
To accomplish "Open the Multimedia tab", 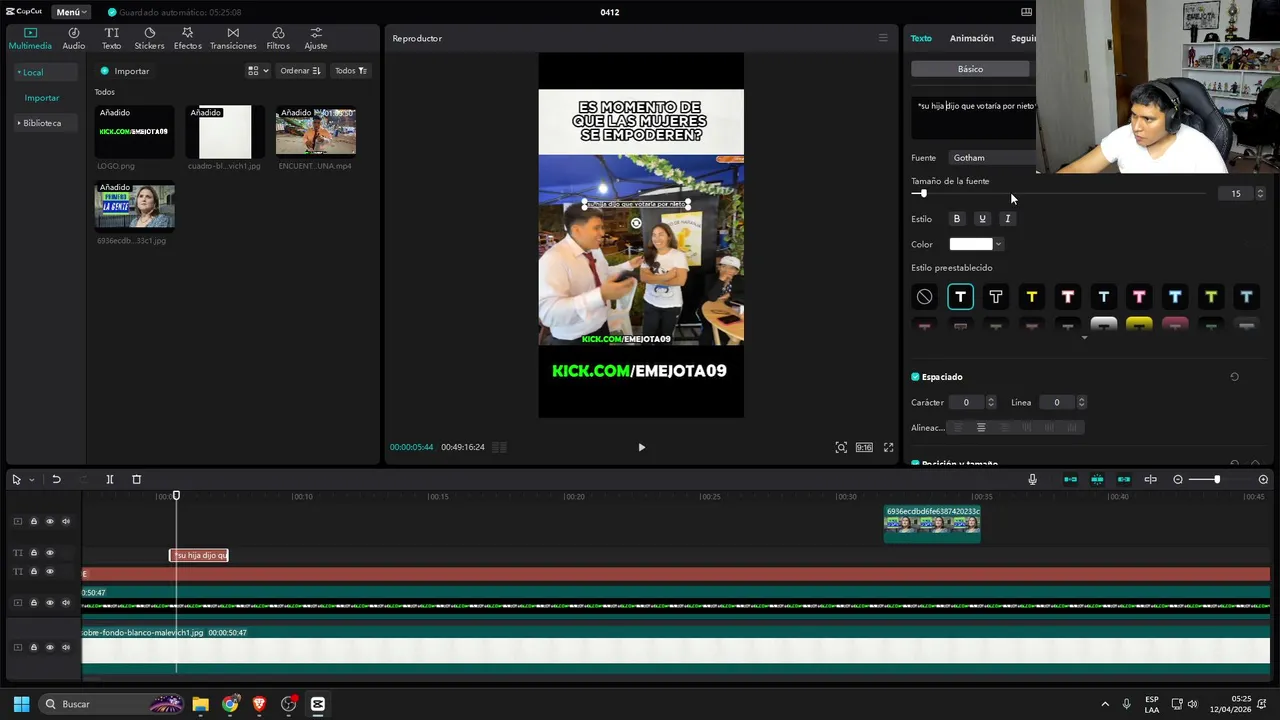I will [x=30, y=38].
